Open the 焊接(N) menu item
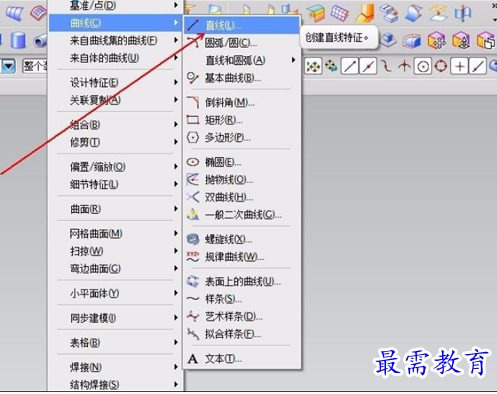The height and width of the screenshot is (394, 497). point(115,367)
